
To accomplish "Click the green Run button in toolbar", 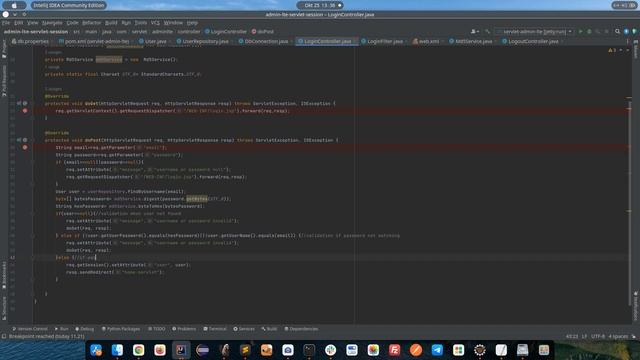I will [580, 31].
